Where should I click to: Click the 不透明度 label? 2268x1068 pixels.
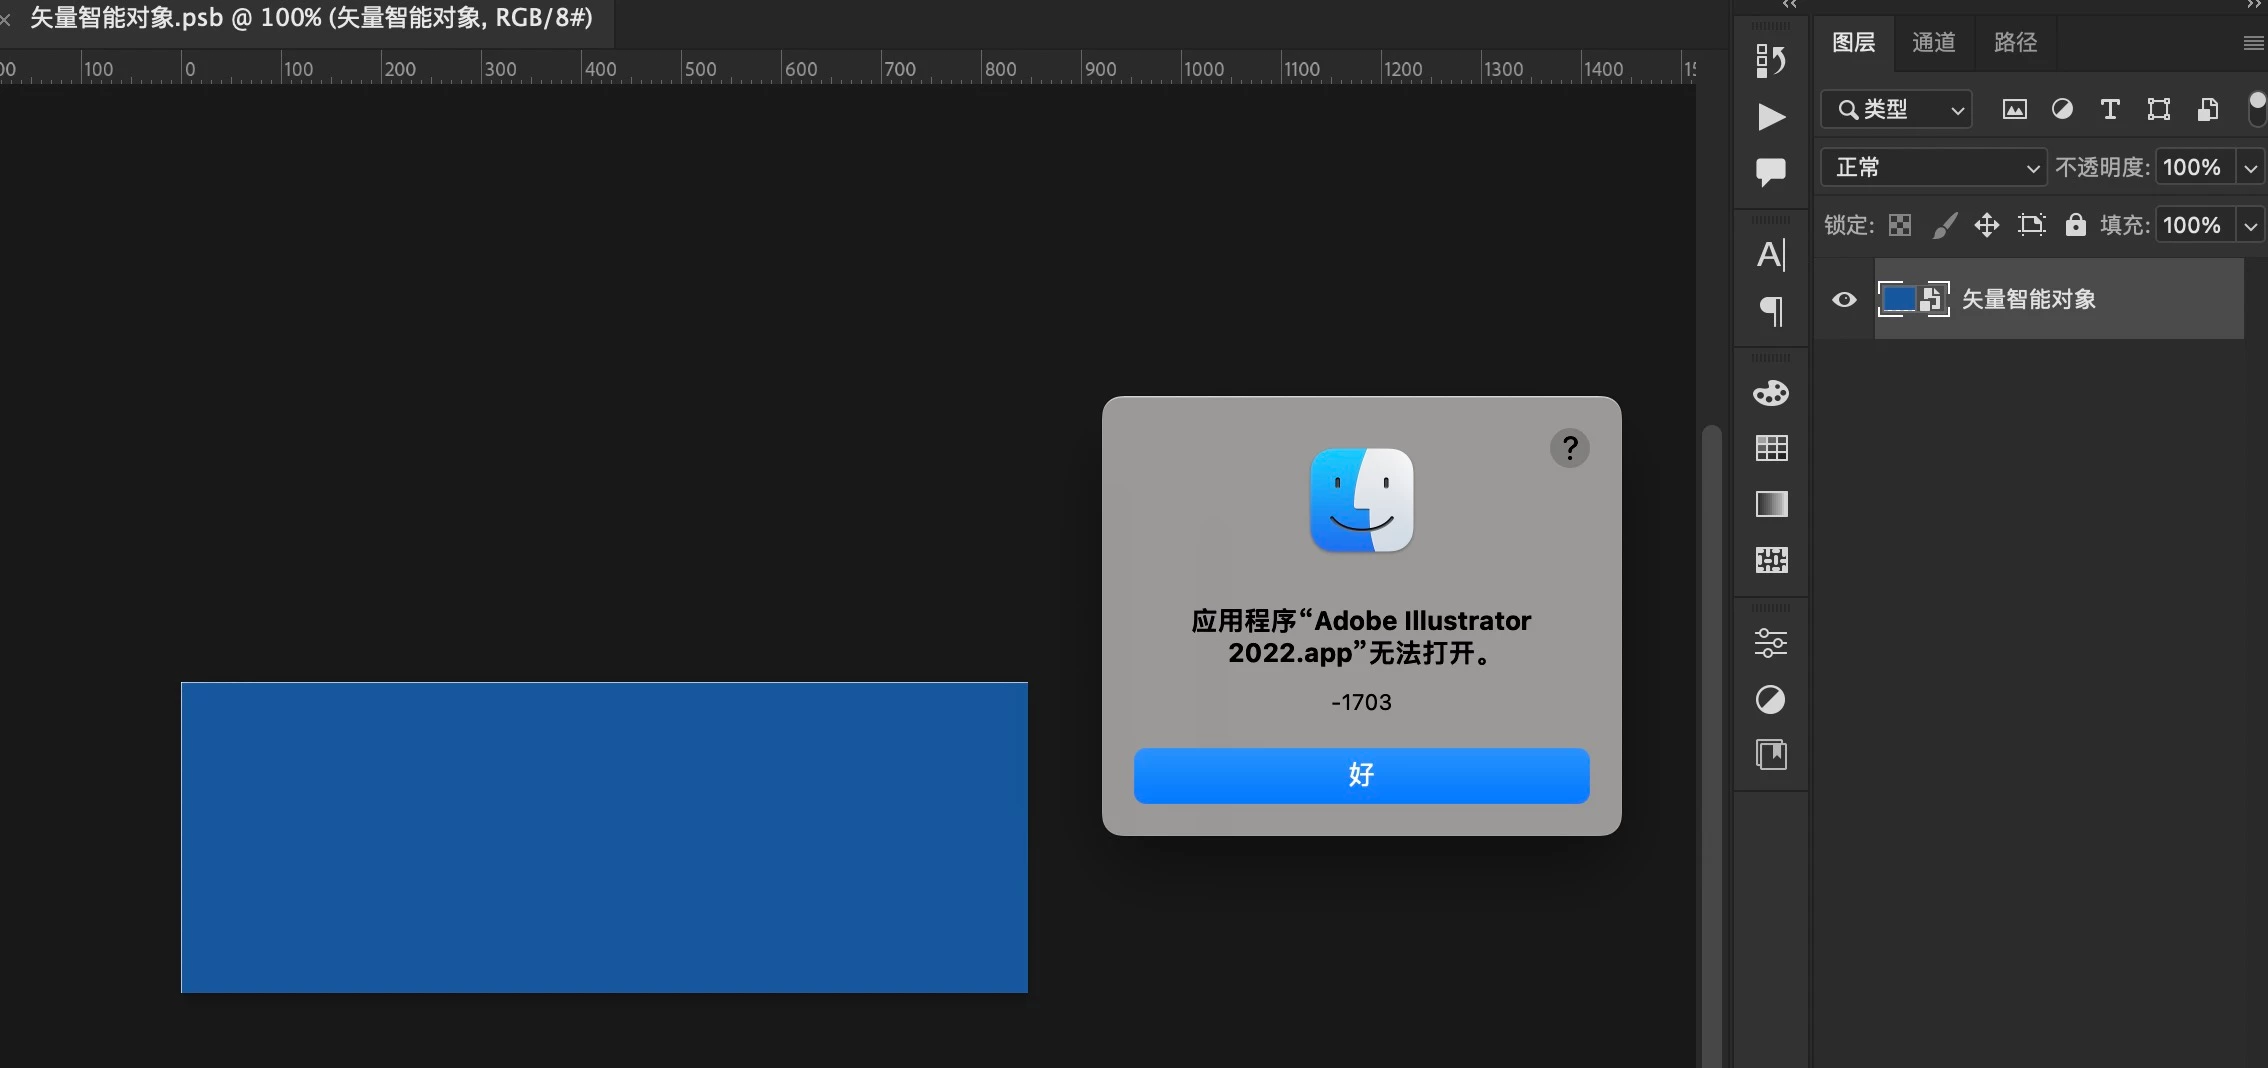pos(2100,167)
